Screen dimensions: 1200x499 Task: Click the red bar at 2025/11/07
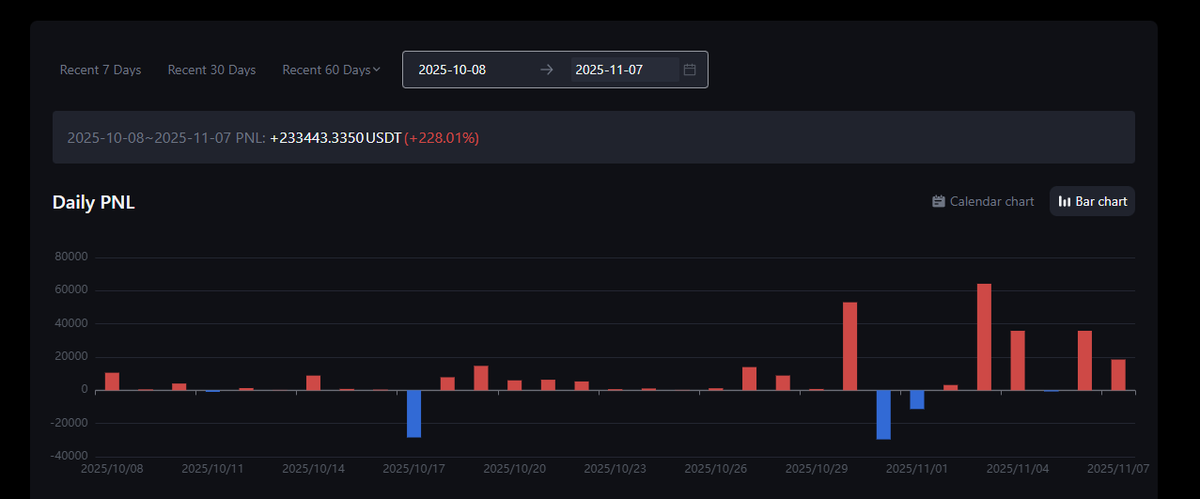pos(1118,375)
